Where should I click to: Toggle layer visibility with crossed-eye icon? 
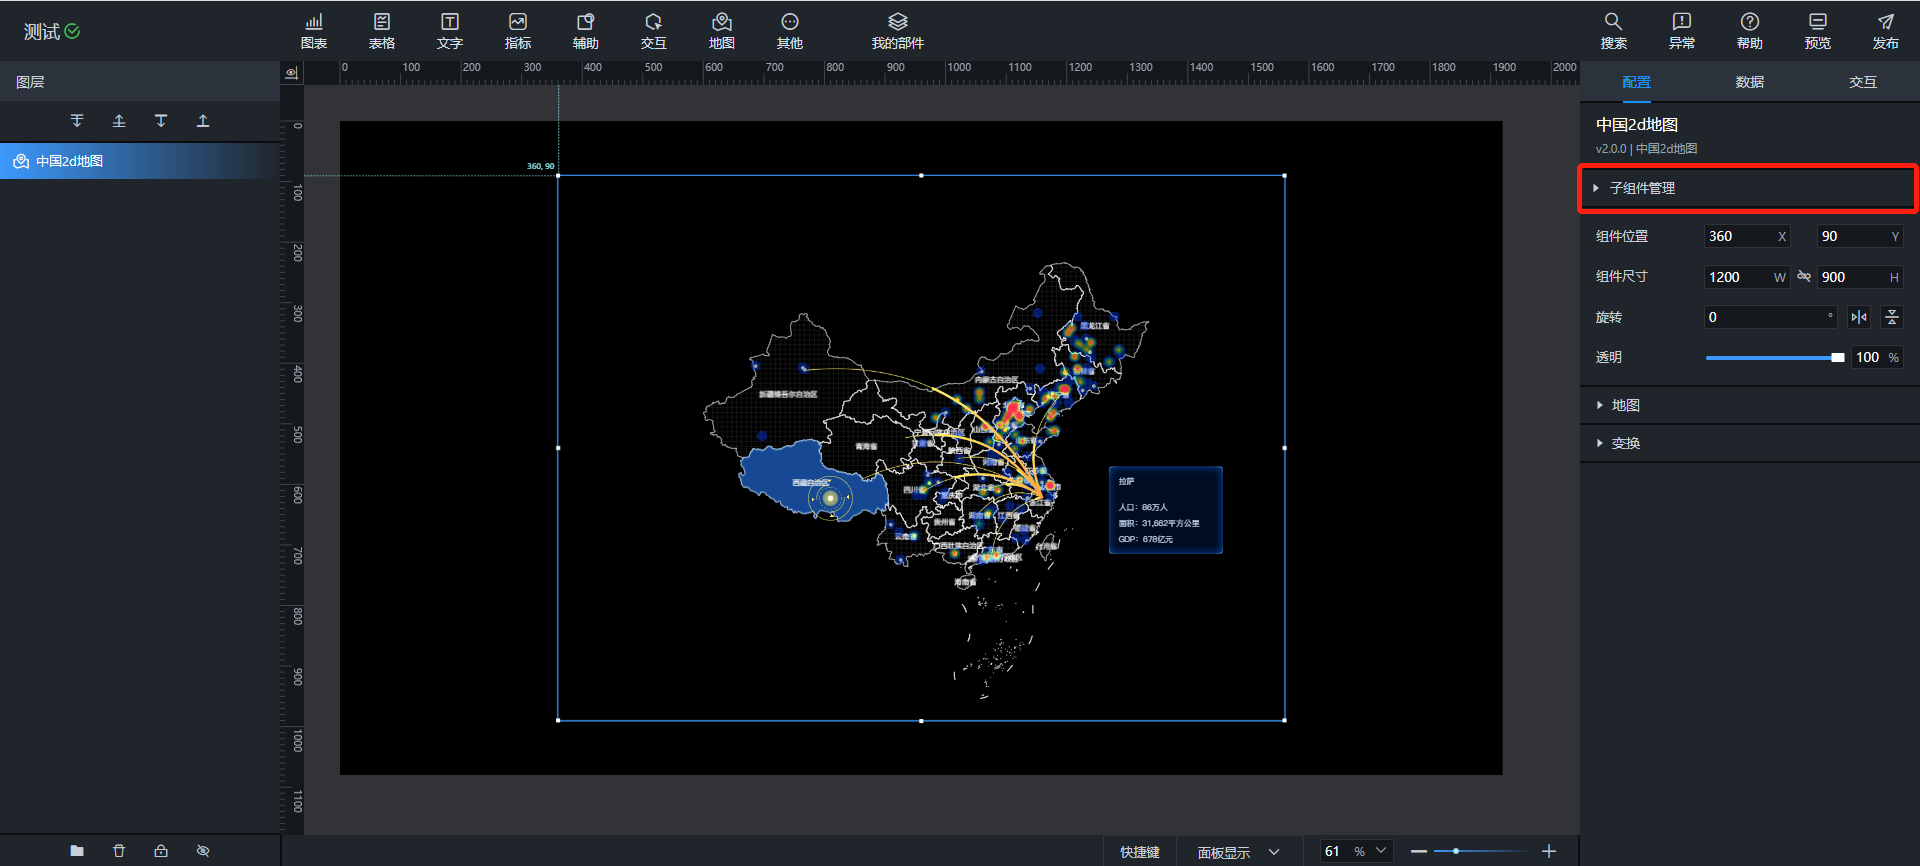[203, 851]
